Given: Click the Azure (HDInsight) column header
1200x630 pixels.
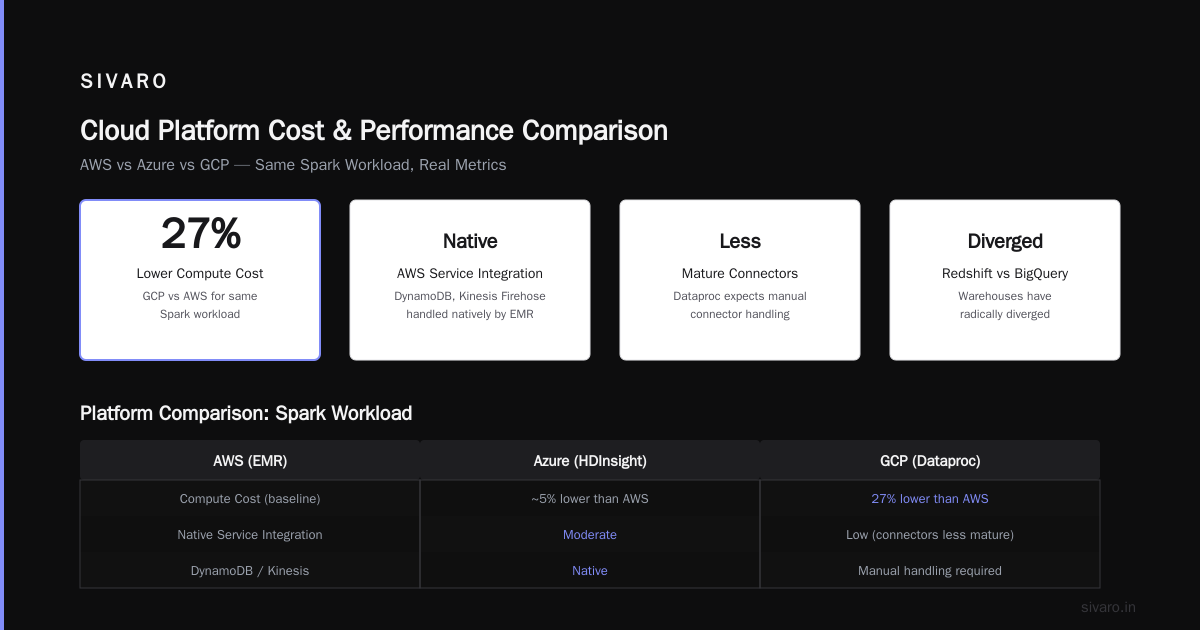Looking at the screenshot, I should point(590,461).
